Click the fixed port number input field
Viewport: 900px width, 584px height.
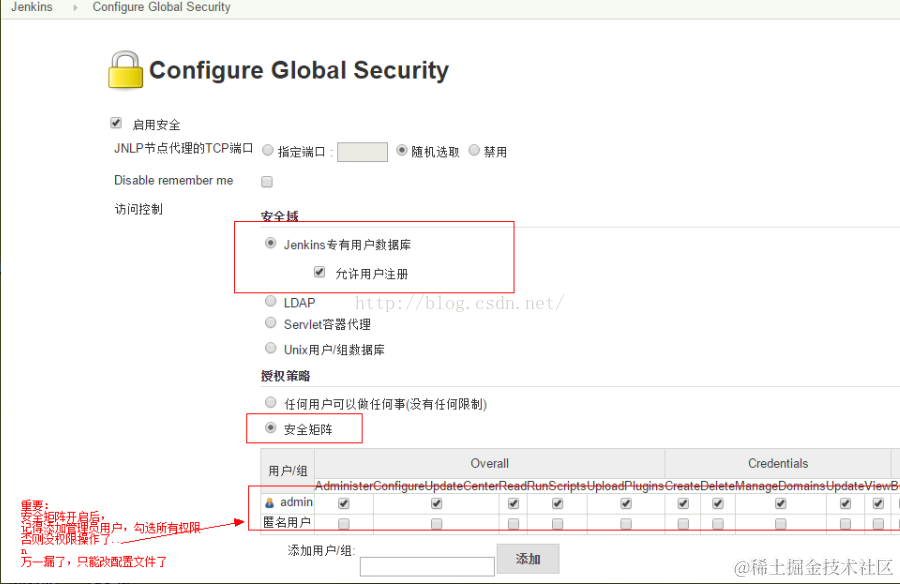click(362, 152)
